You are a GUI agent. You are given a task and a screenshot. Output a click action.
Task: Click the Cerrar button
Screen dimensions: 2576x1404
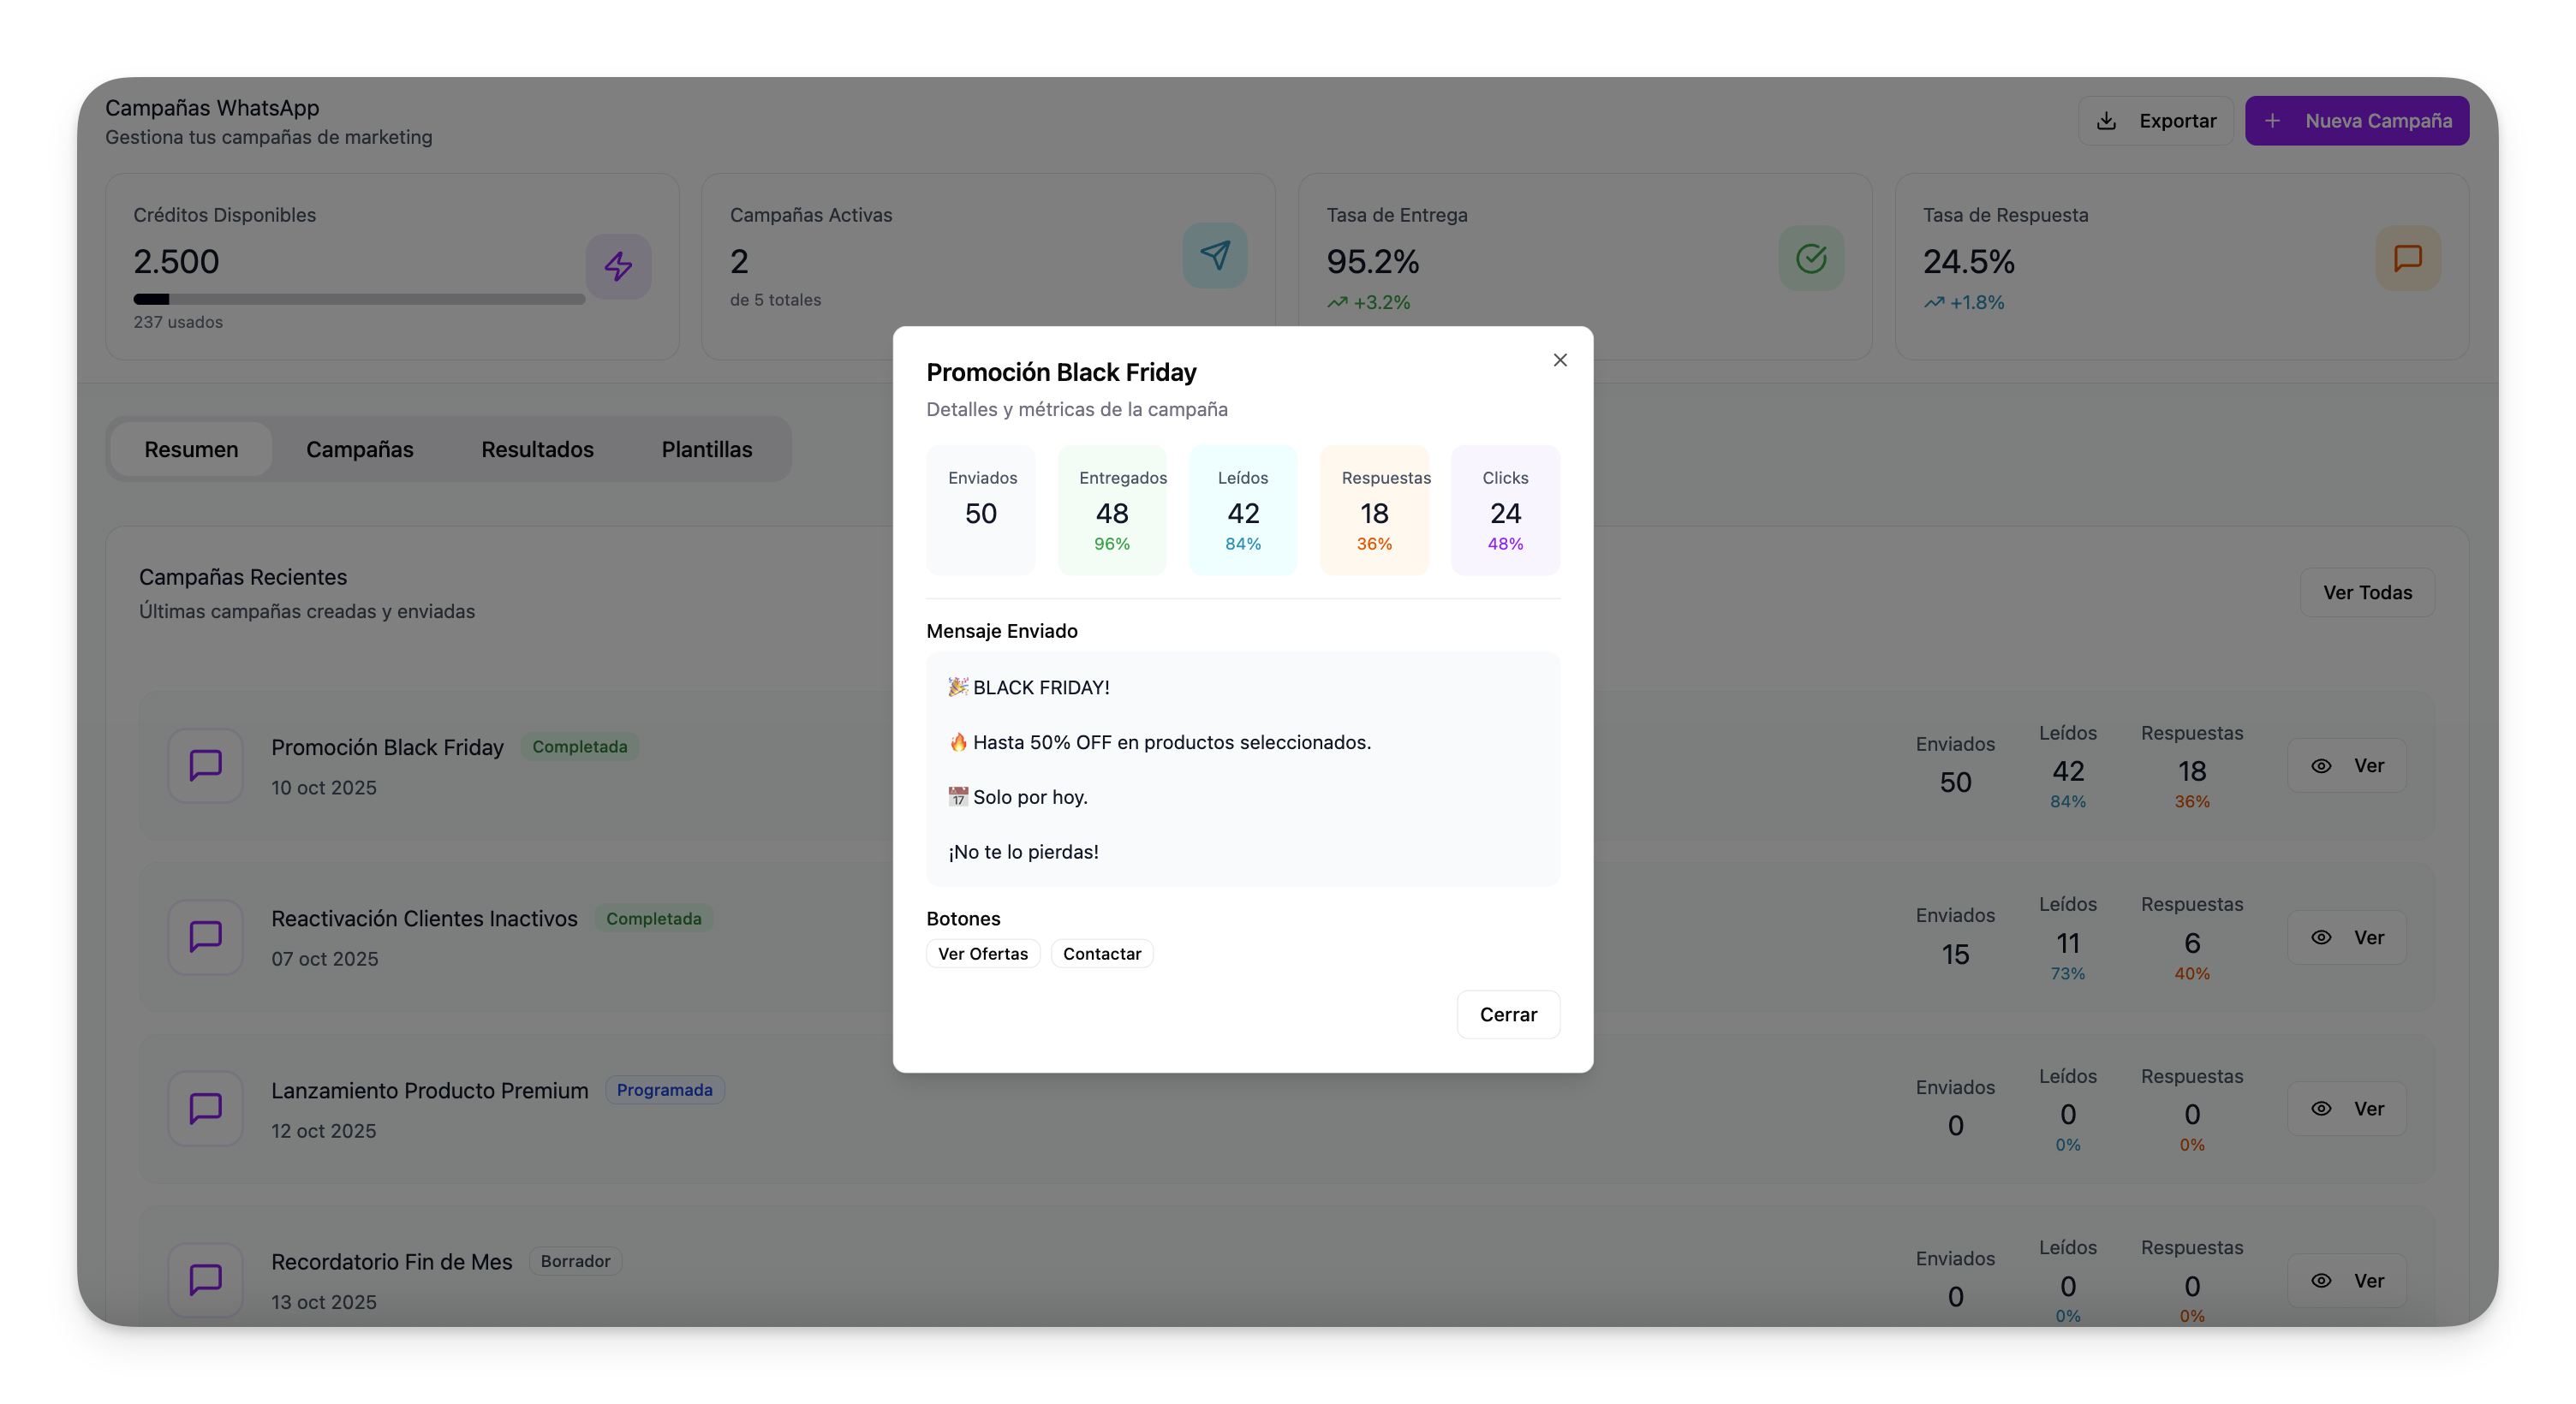point(1507,1014)
